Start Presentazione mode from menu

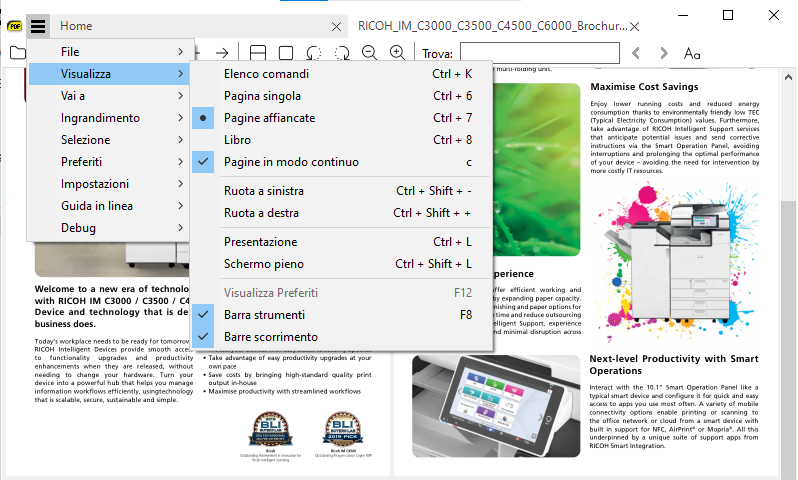pos(341,242)
